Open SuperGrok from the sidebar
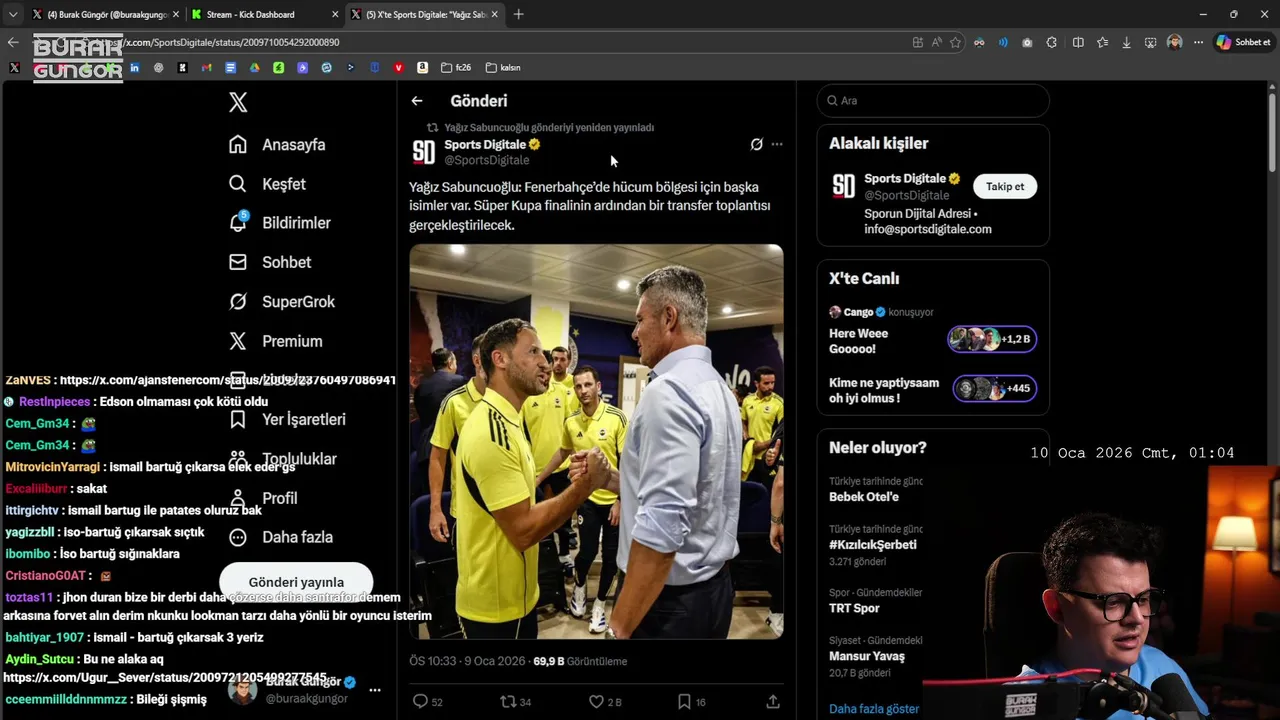 click(x=282, y=302)
